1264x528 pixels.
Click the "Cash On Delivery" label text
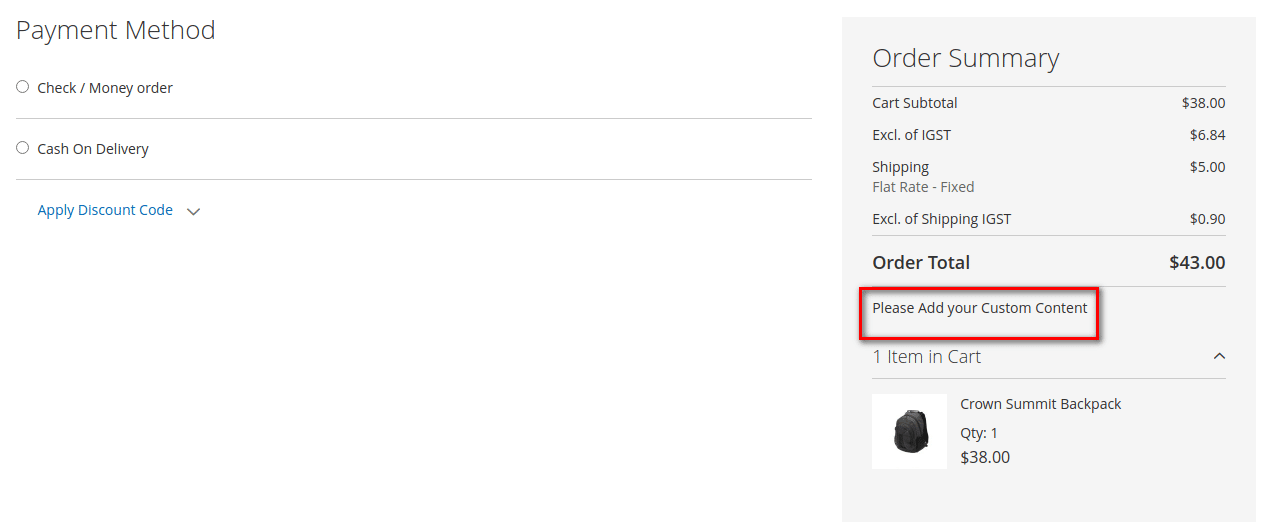93,149
